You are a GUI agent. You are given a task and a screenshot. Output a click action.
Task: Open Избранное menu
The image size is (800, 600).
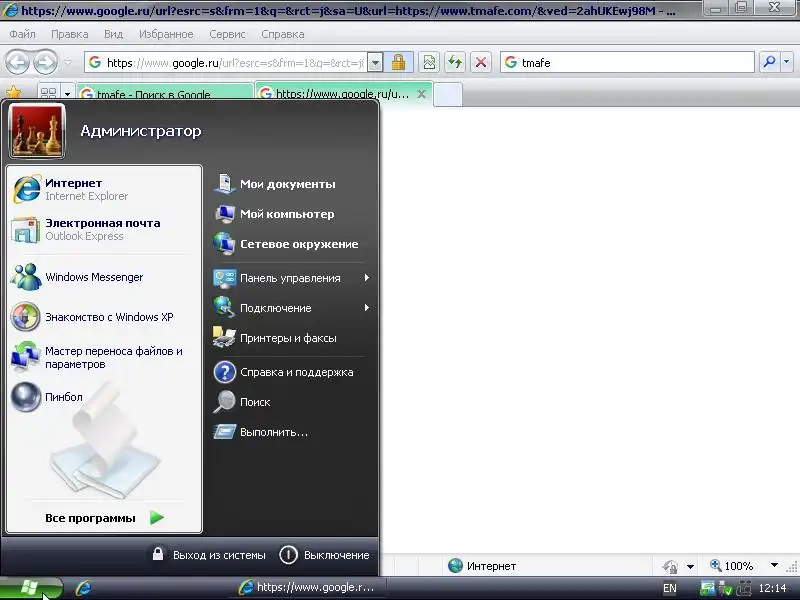(x=166, y=34)
